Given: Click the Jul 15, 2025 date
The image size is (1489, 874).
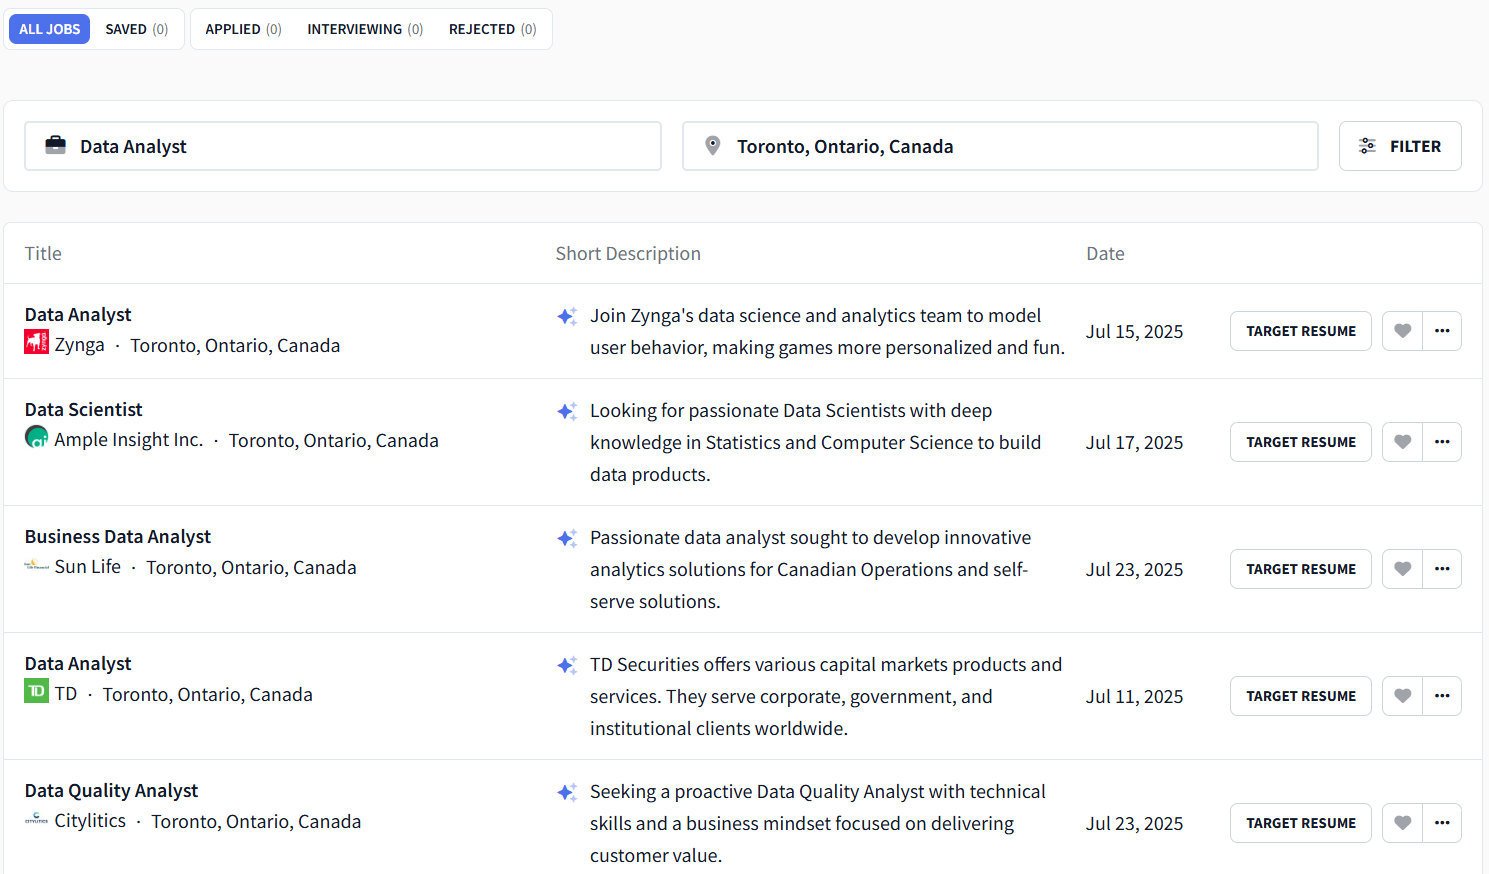Looking at the screenshot, I should click(1134, 332).
